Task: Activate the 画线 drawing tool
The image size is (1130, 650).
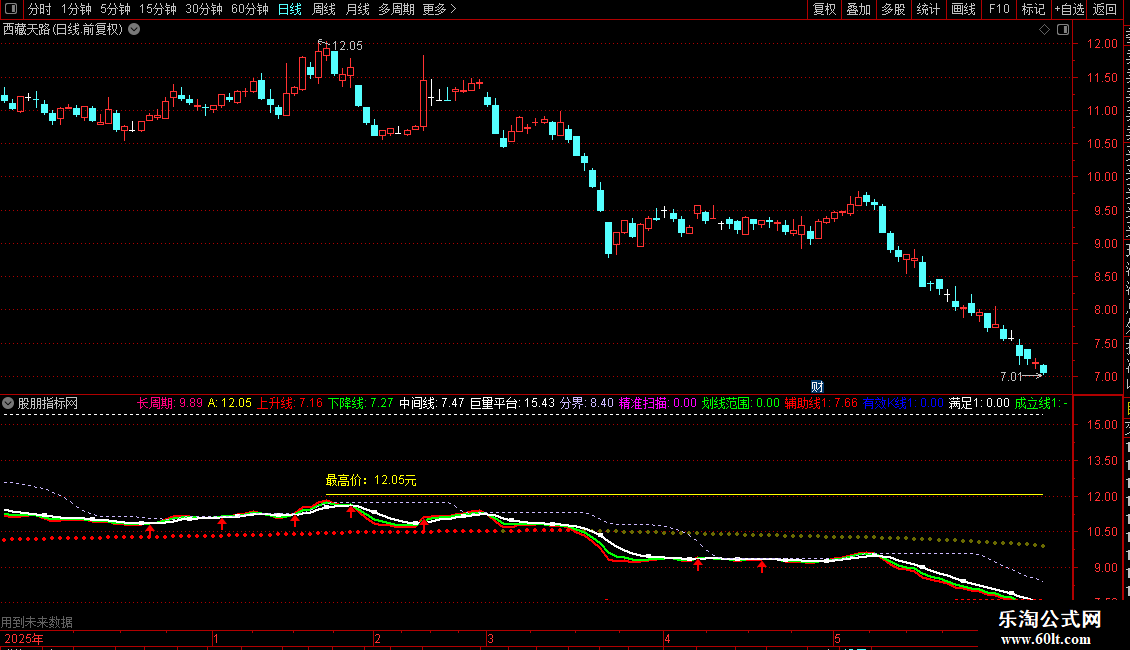Action: (x=963, y=9)
